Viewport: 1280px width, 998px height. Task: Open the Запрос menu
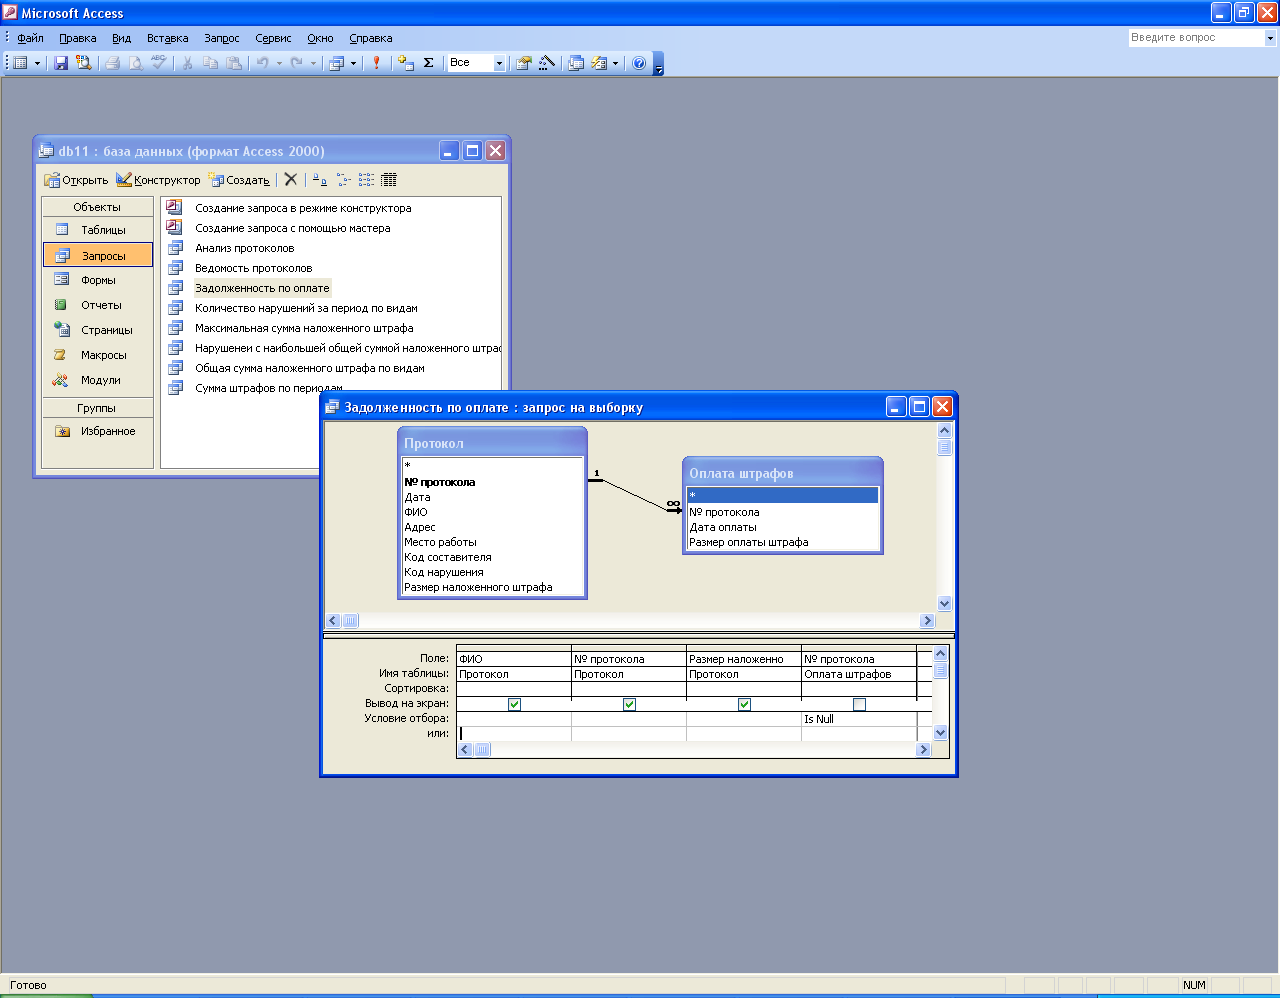click(222, 38)
